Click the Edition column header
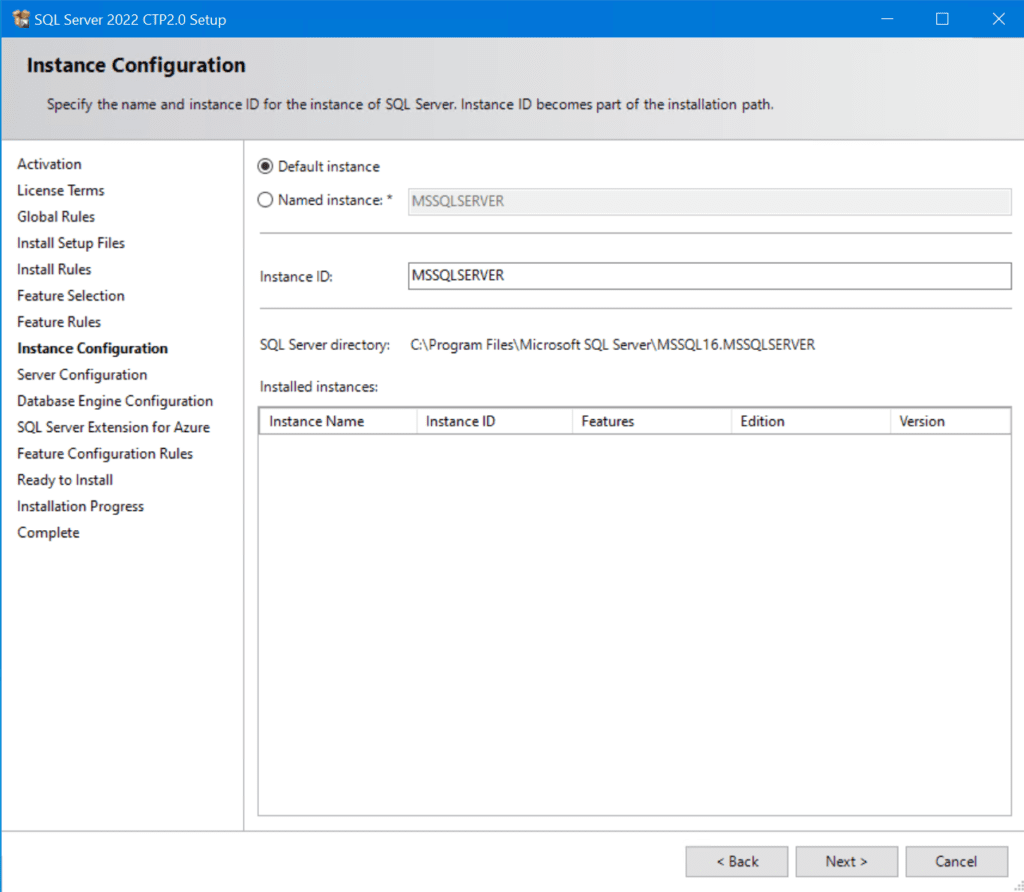This screenshot has height=892, width=1024. (810, 421)
